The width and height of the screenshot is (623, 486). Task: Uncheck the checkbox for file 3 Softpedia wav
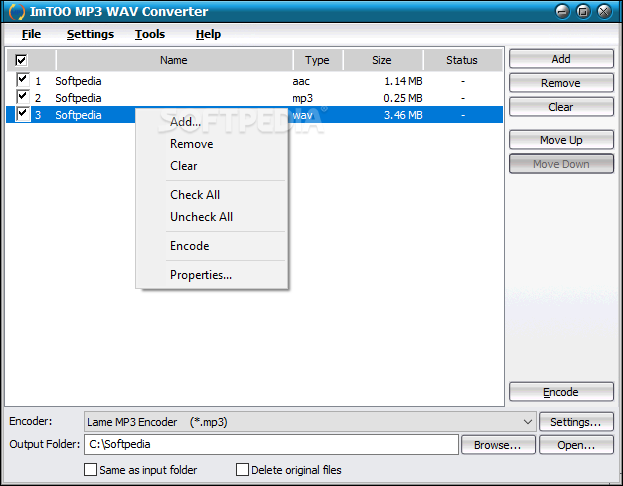(x=23, y=114)
